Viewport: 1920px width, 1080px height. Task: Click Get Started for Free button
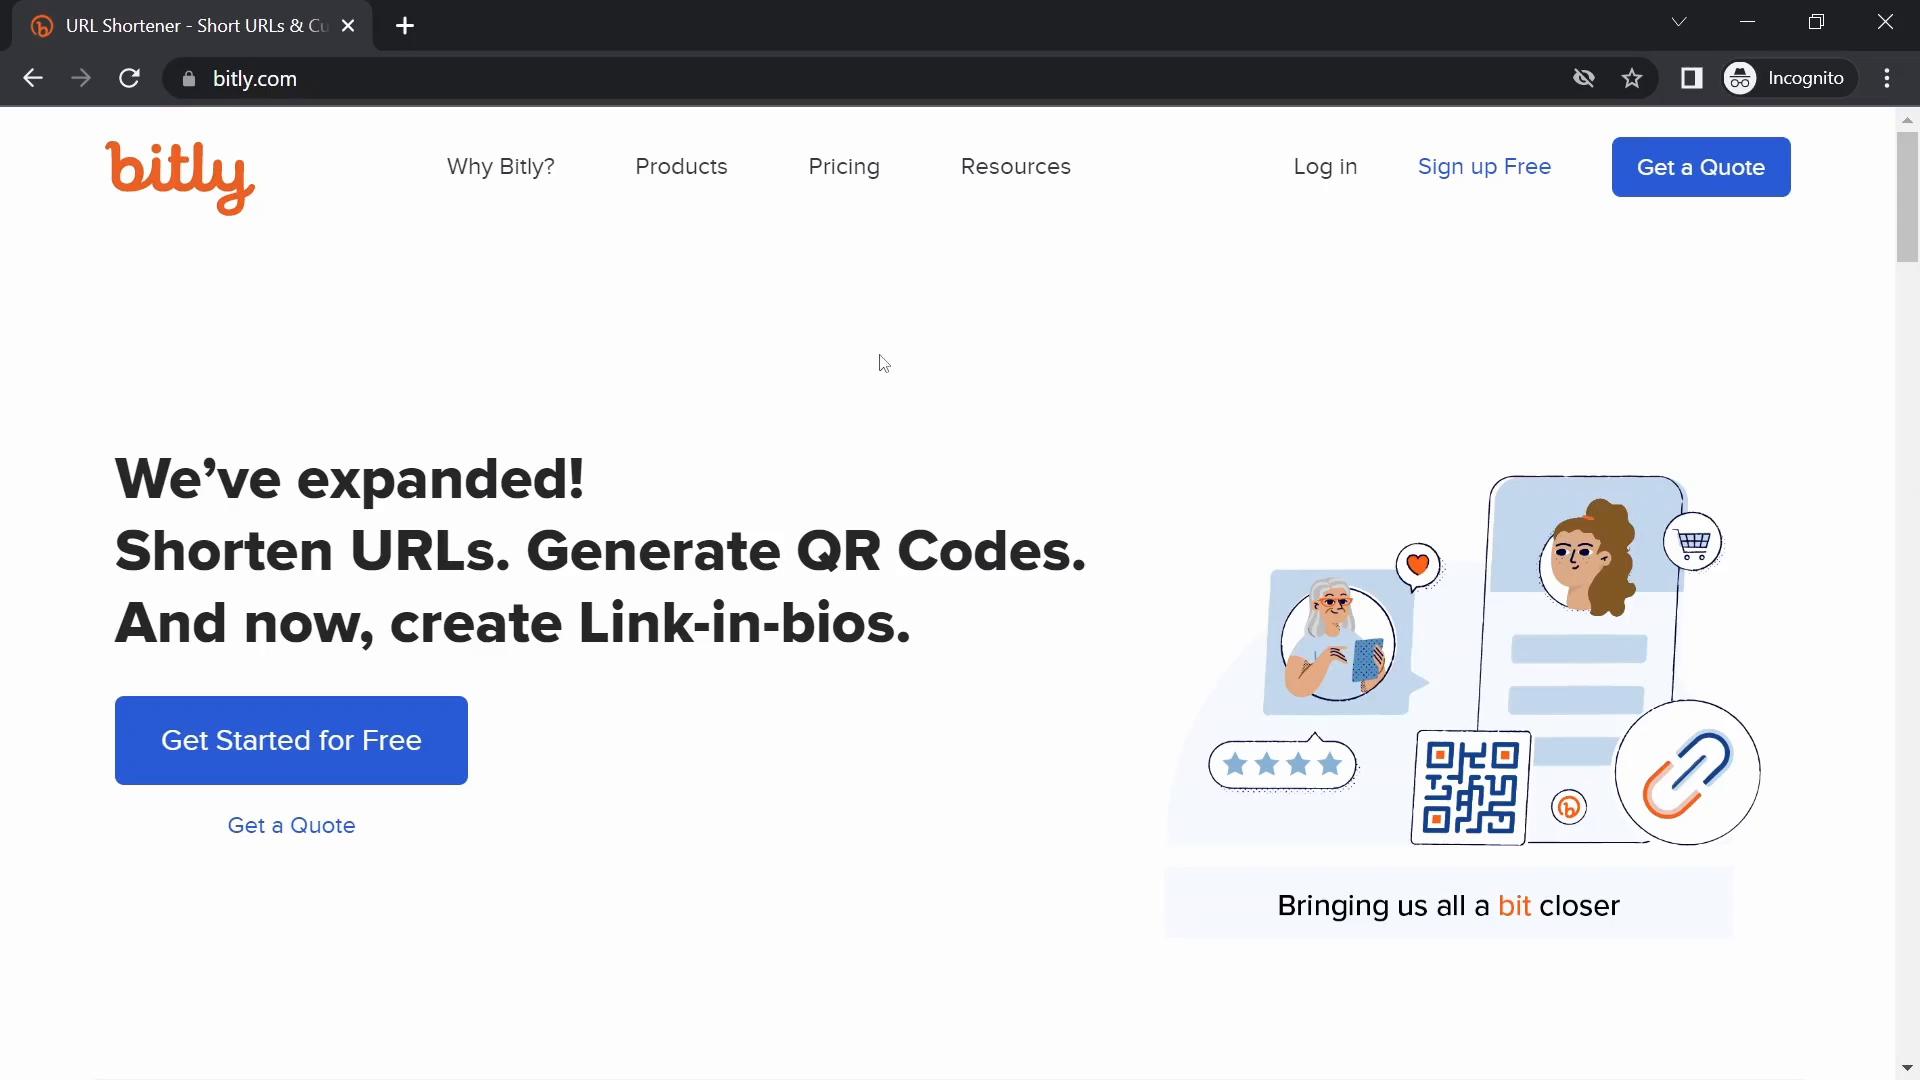(291, 740)
